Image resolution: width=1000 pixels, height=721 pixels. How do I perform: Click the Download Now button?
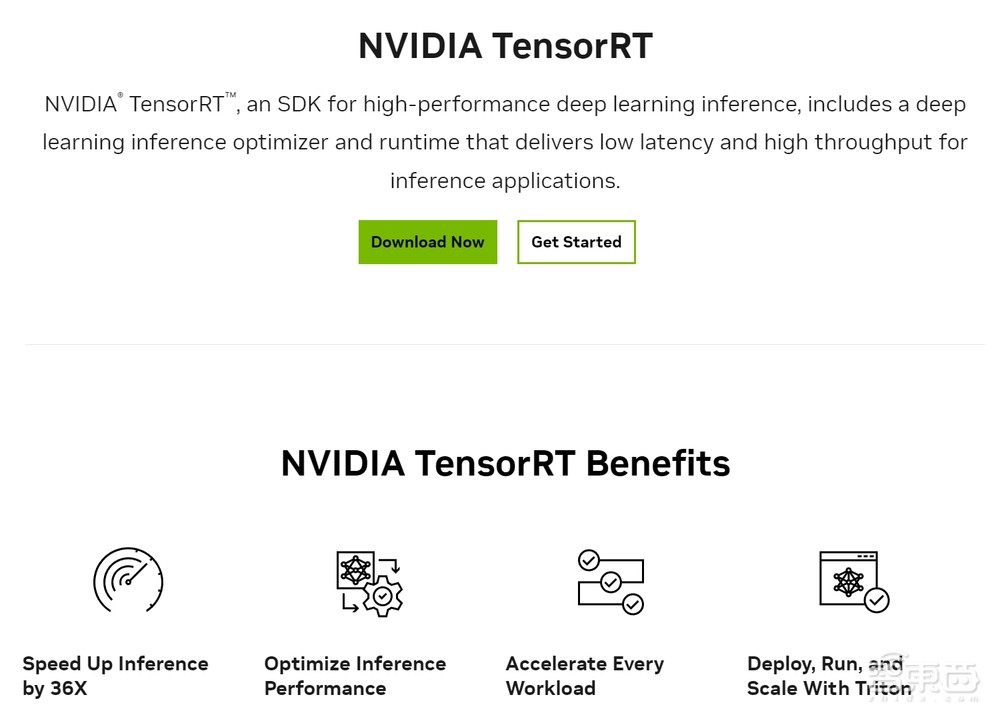[427, 242]
